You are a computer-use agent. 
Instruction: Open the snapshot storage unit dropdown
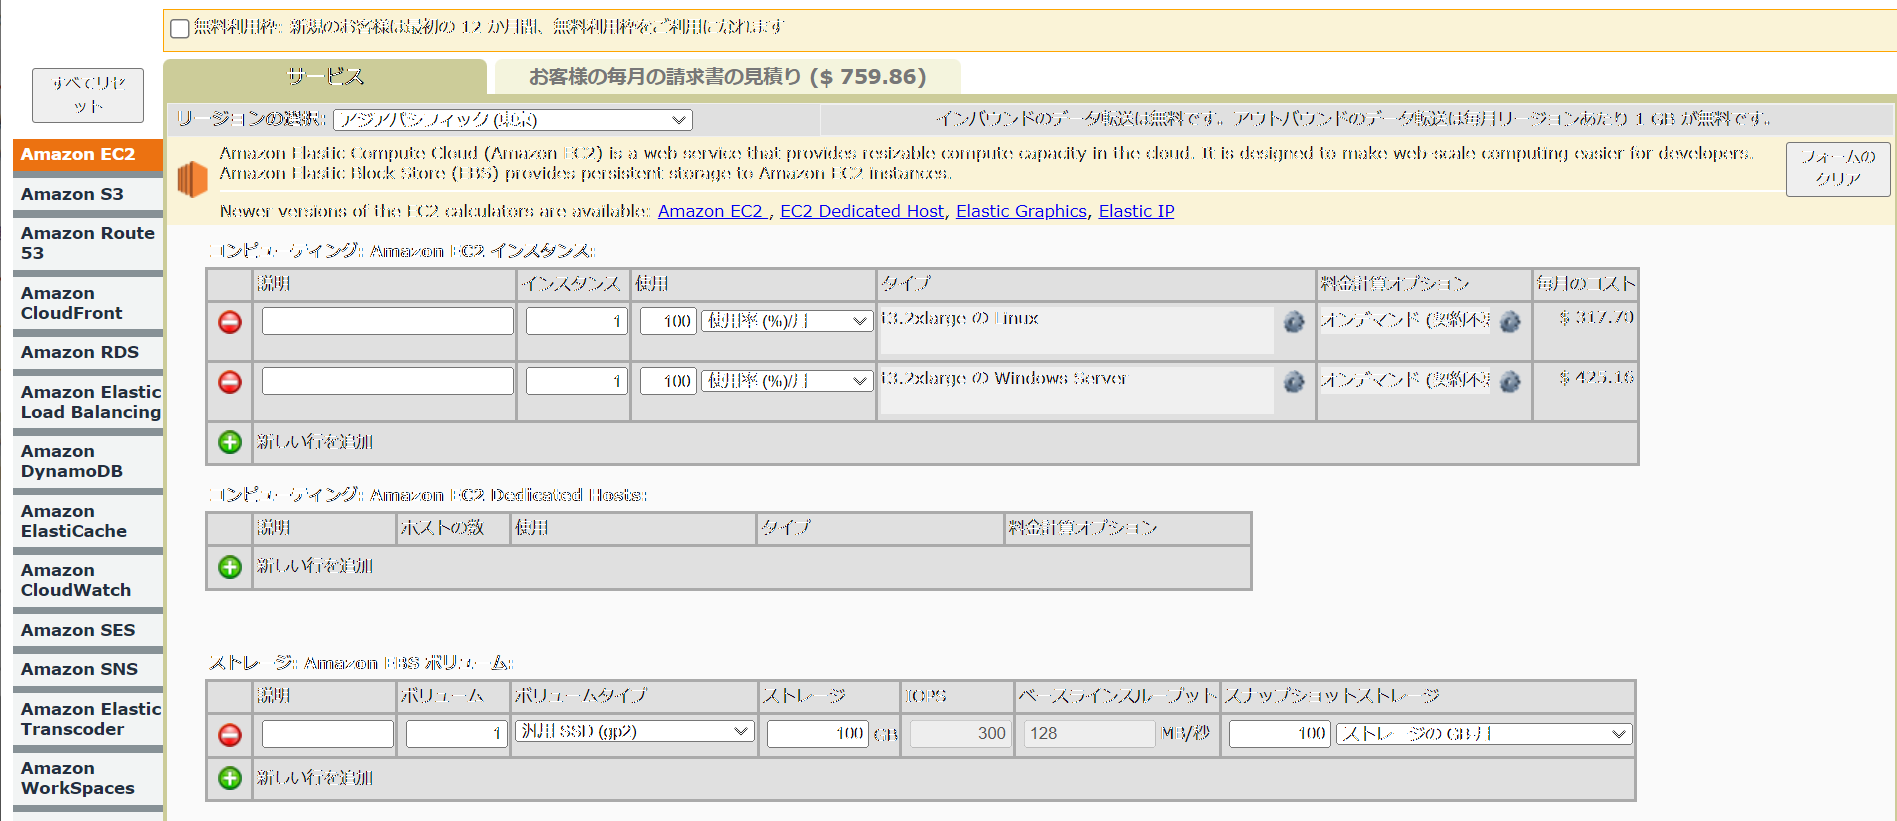[1484, 734]
